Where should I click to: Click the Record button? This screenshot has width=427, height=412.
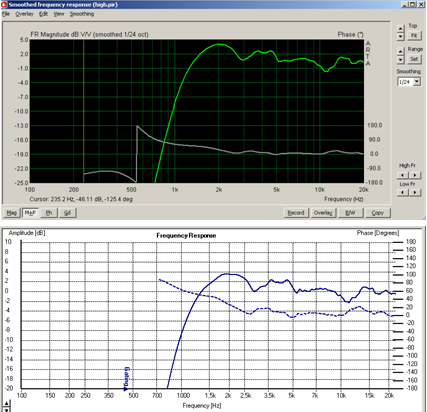(x=296, y=213)
